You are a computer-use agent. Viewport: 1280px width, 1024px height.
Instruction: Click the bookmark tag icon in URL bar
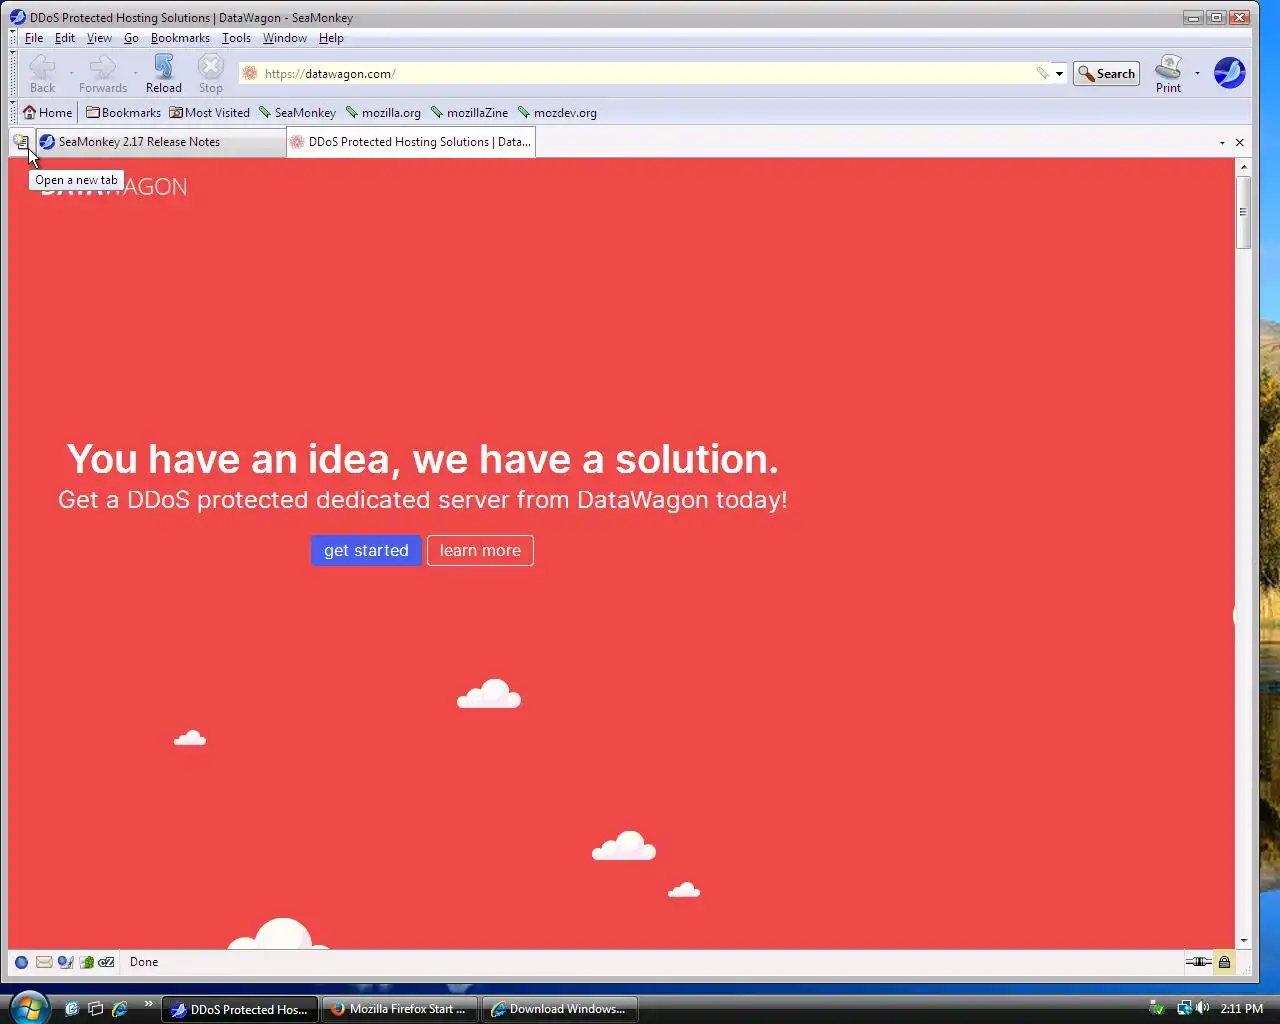point(1042,73)
